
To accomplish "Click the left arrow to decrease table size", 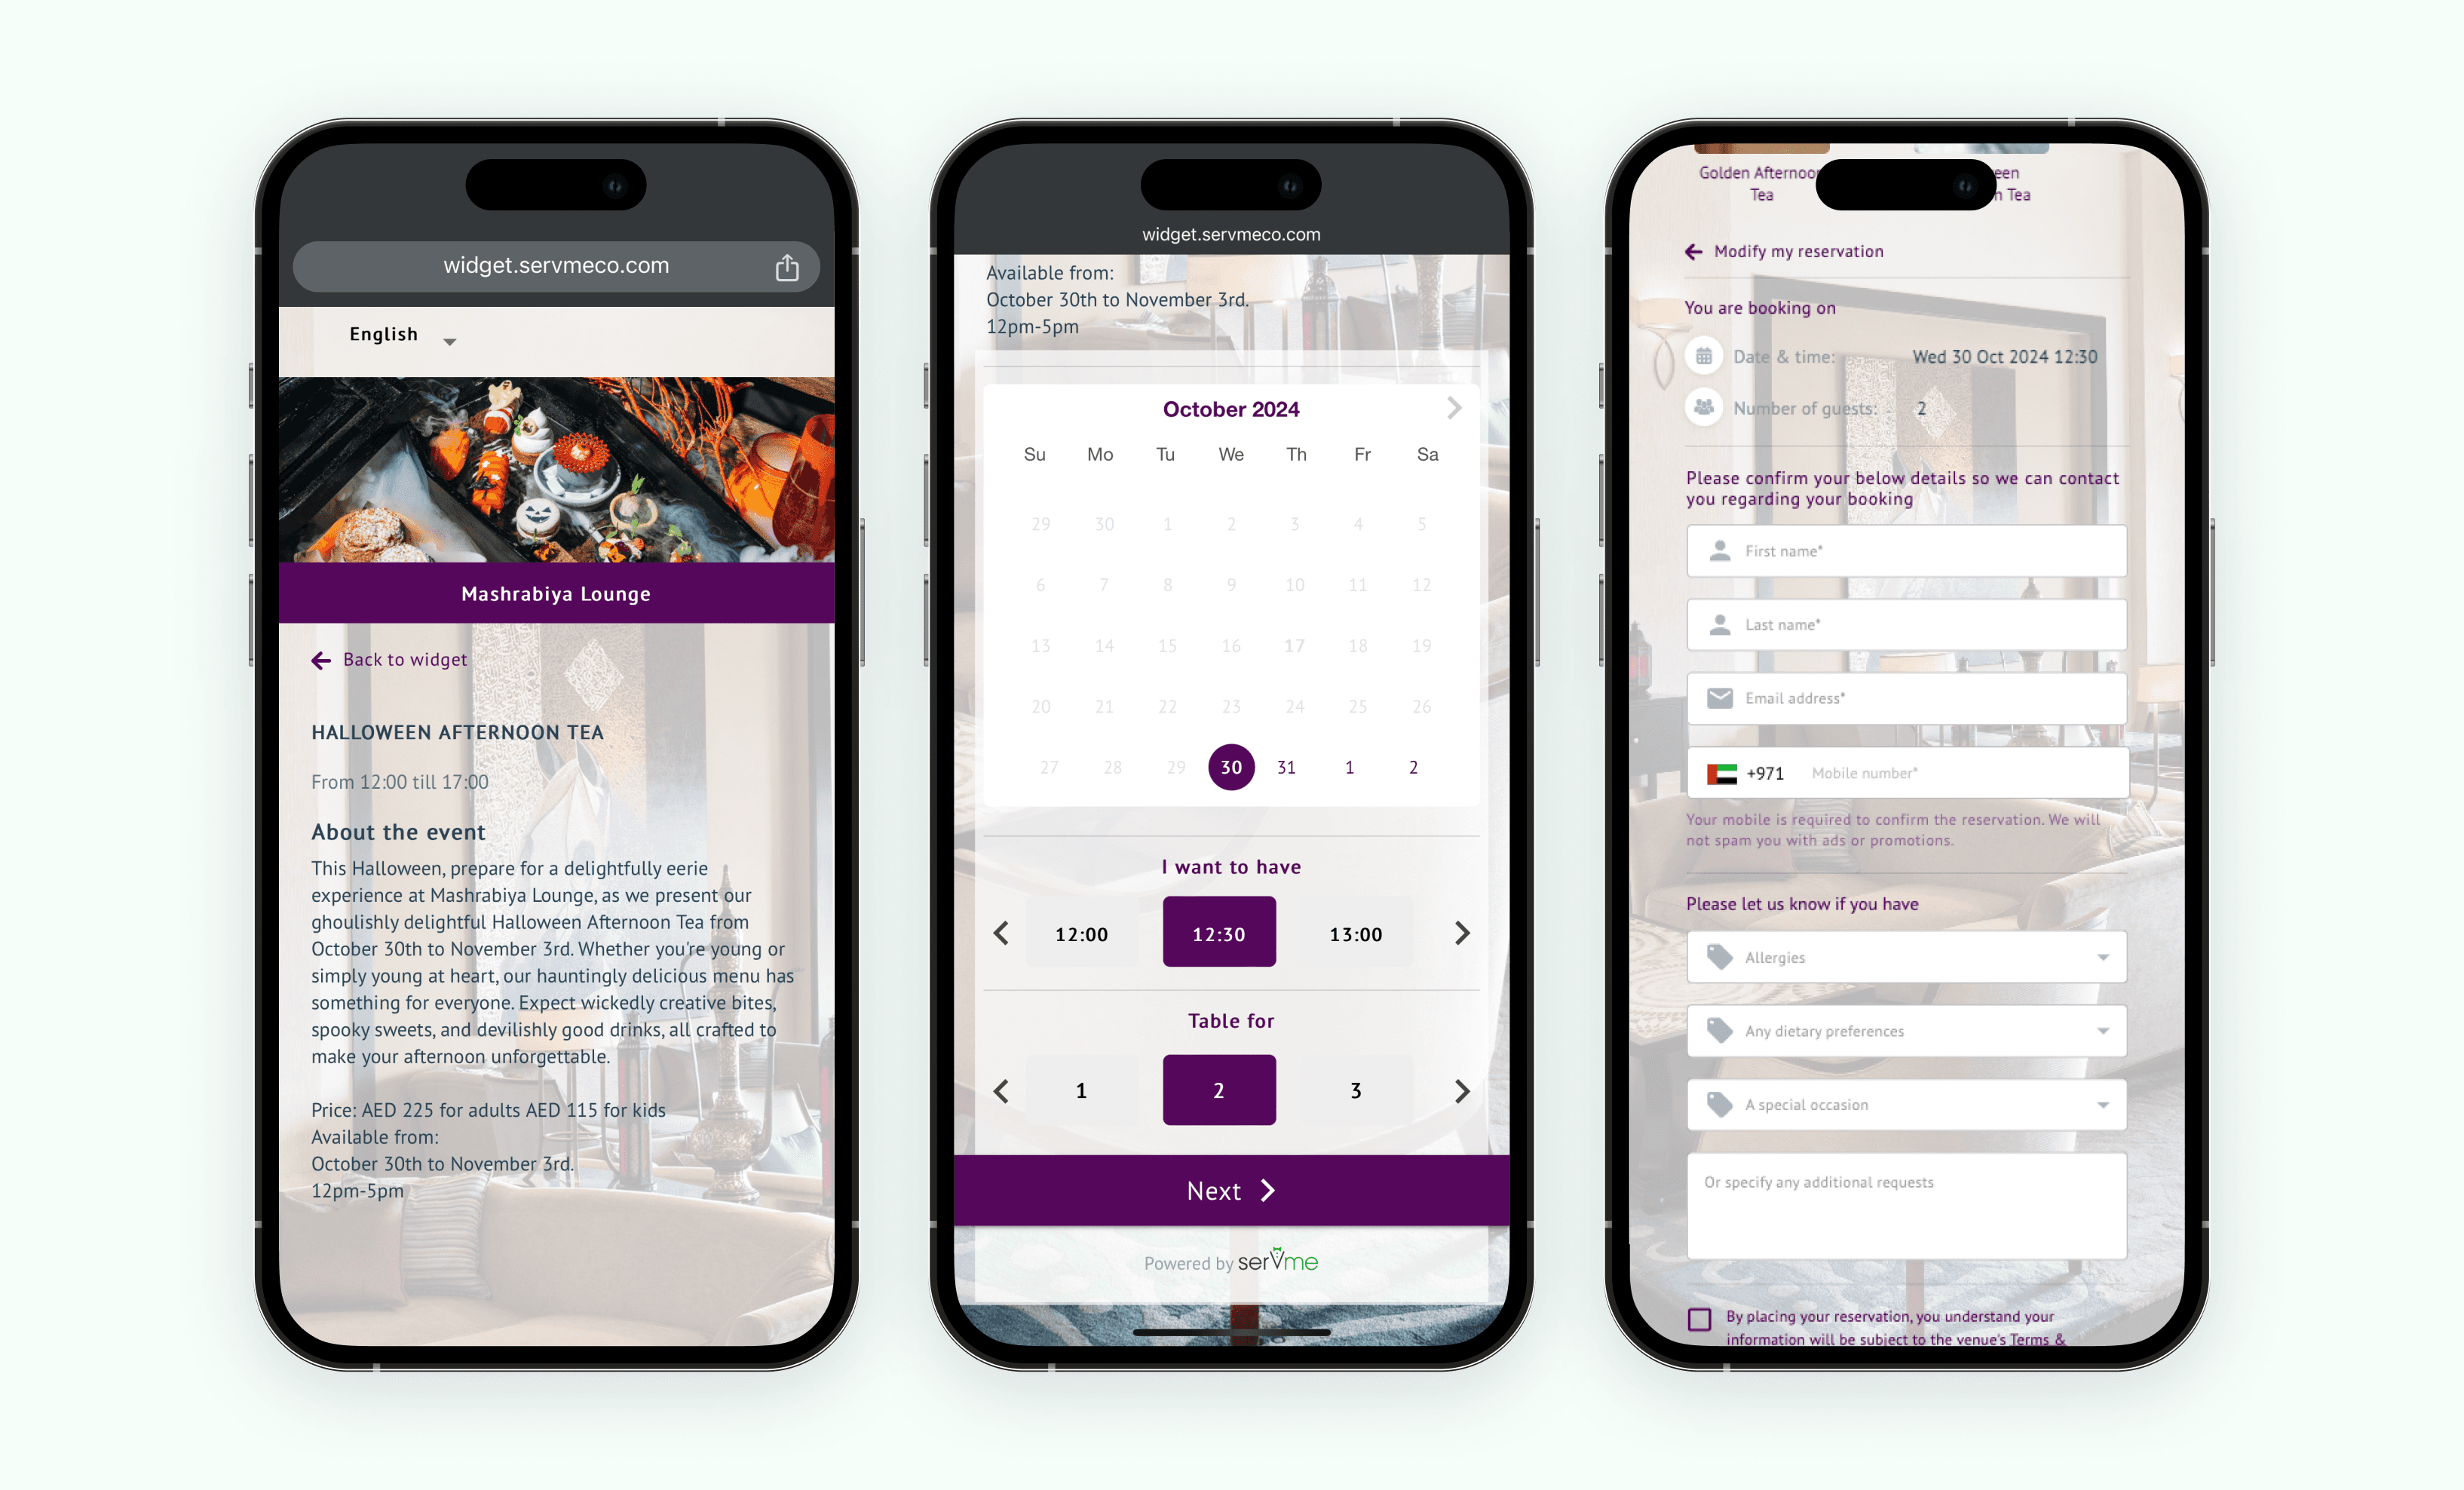I will (x=1001, y=1087).
